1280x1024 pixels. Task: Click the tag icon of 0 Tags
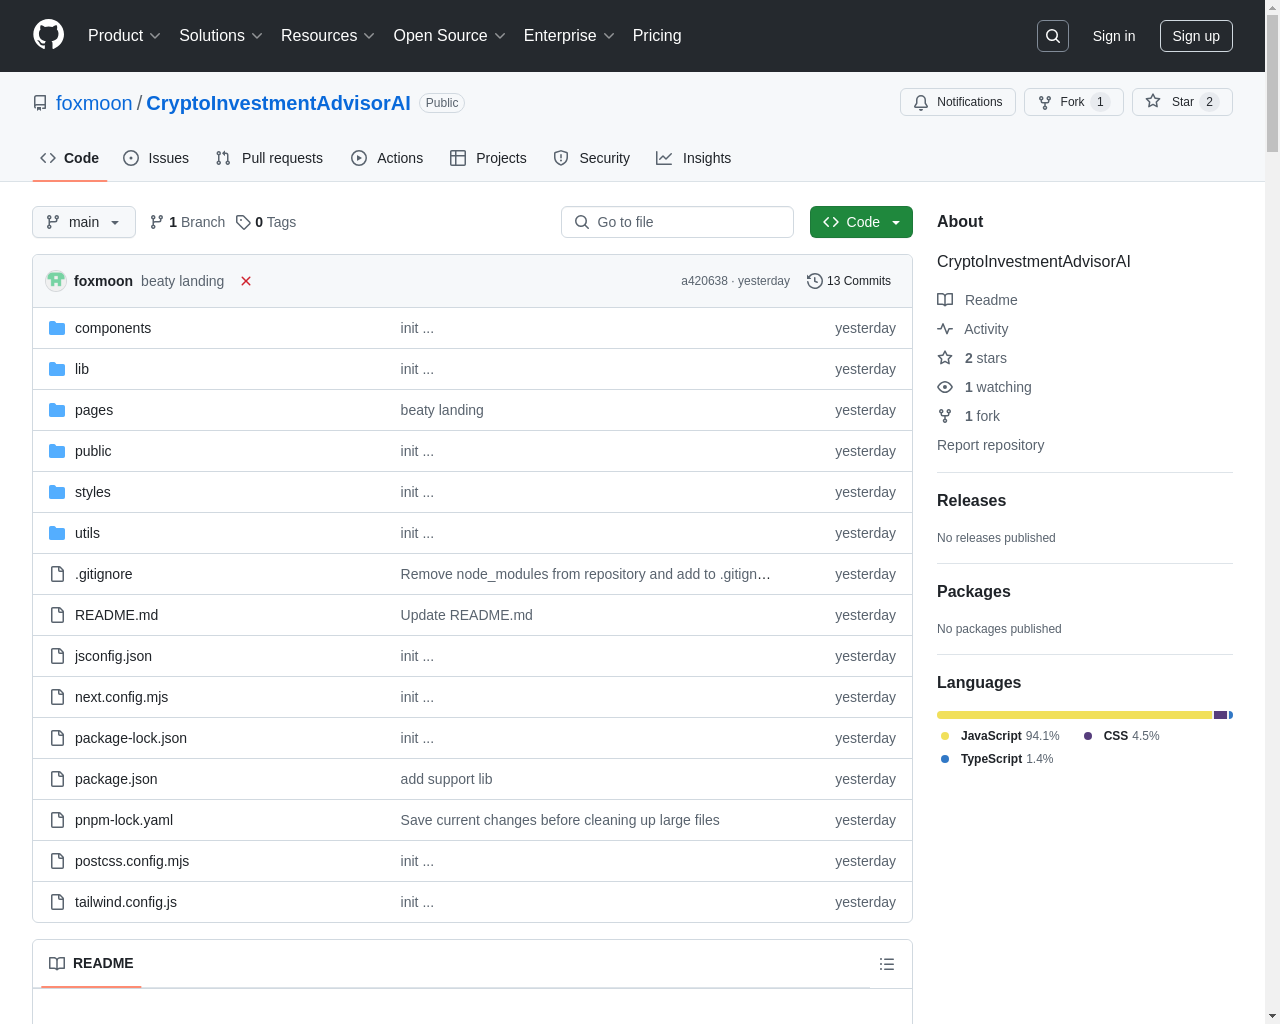coord(243,222)
